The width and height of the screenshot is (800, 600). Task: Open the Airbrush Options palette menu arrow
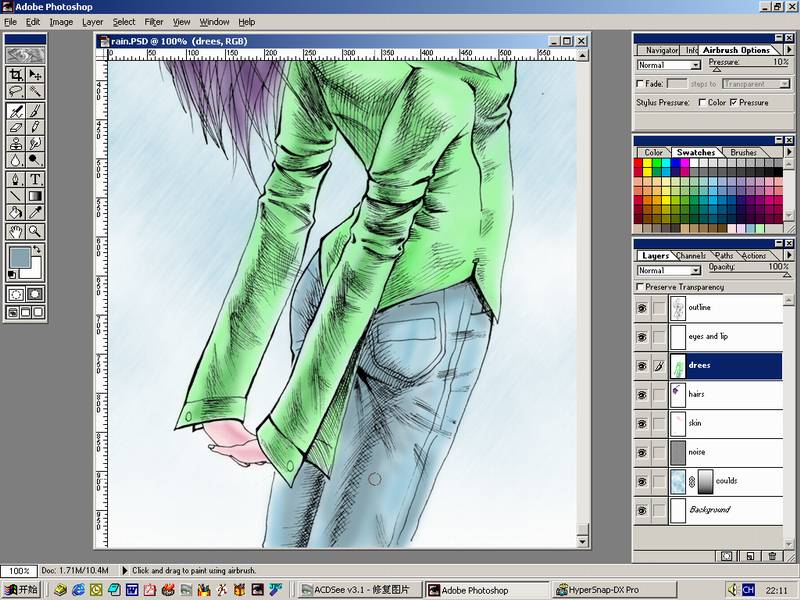[x=789, y=49]
